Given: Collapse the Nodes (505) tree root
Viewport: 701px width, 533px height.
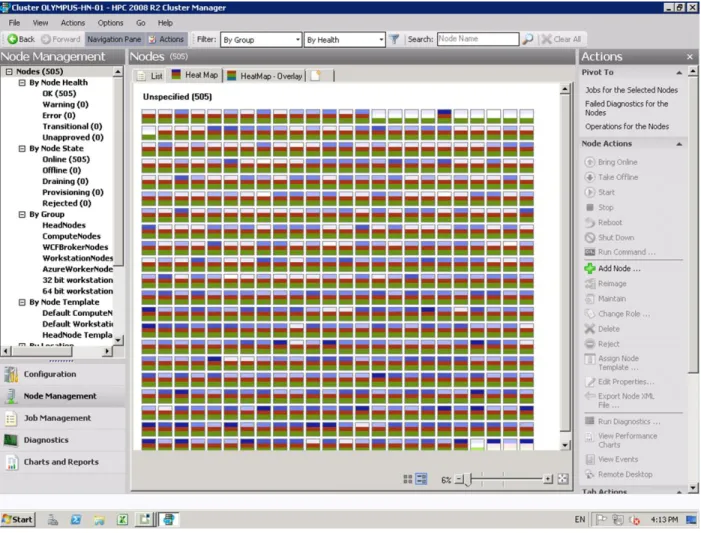Looking at the screenshot, I should pos(9,72).
